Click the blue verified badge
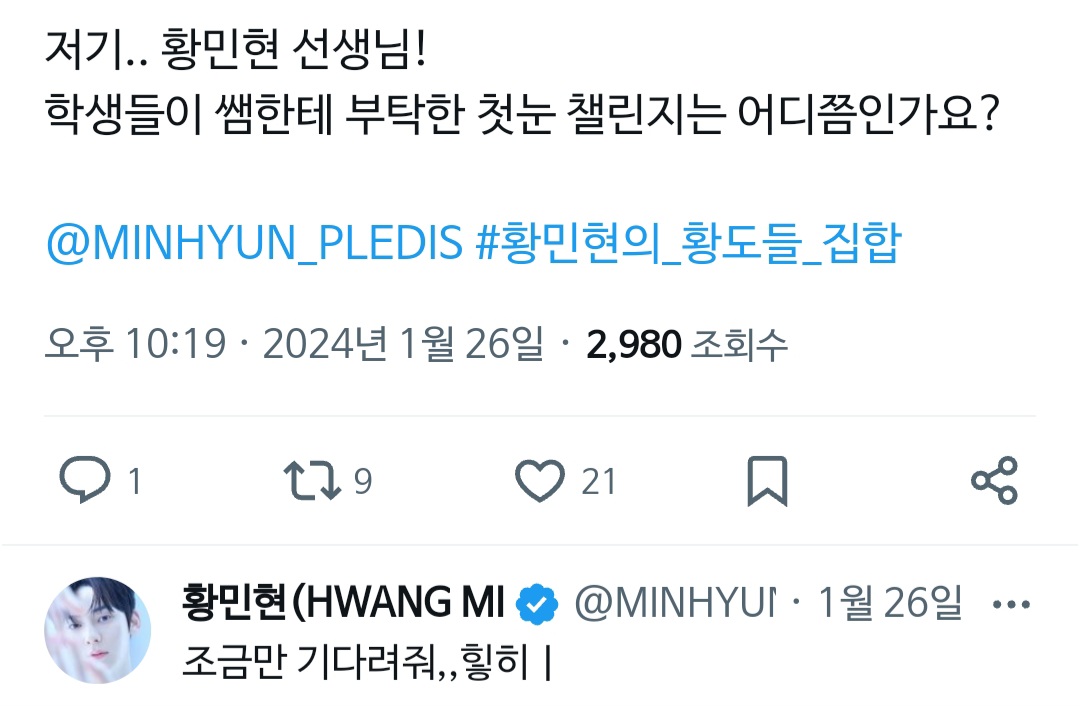 [537, 603]
